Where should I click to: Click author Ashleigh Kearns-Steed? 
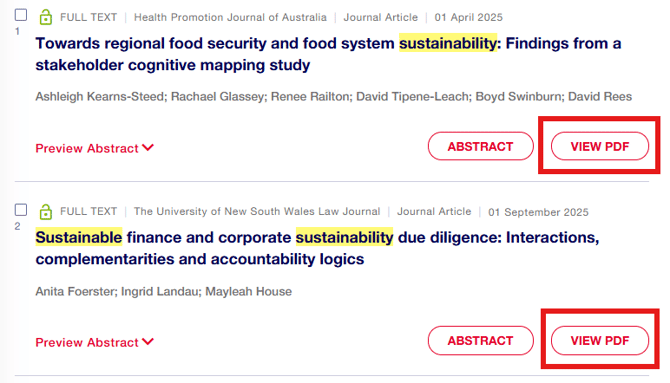tap(100, 97)
